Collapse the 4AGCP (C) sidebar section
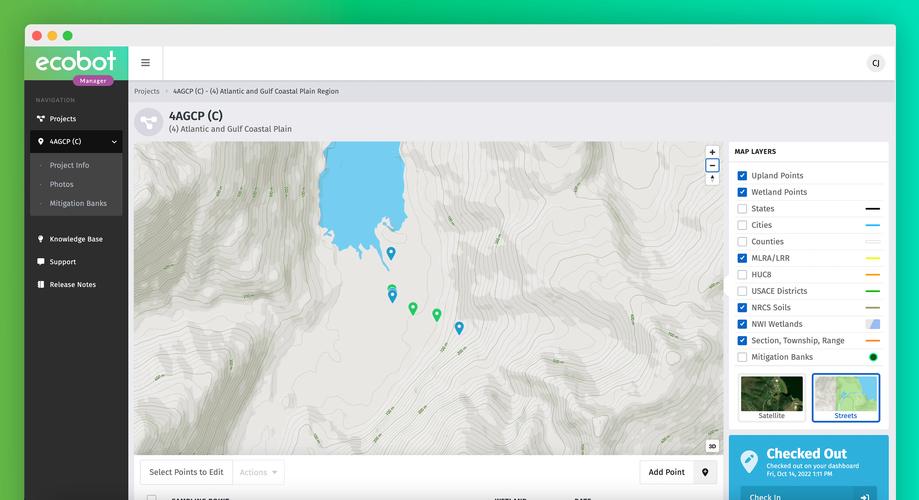The image size is (919, 500). pos(114,142)
